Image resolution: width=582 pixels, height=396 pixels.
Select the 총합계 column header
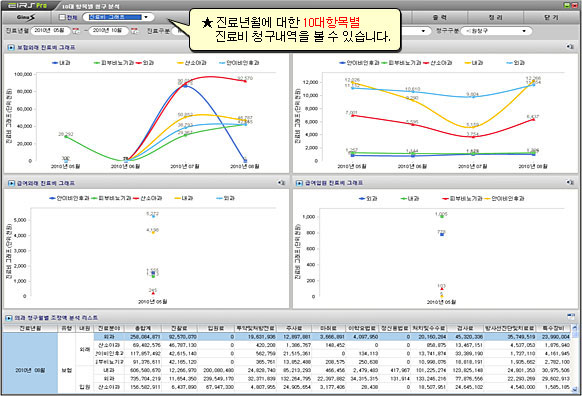[x=143, y=328]
